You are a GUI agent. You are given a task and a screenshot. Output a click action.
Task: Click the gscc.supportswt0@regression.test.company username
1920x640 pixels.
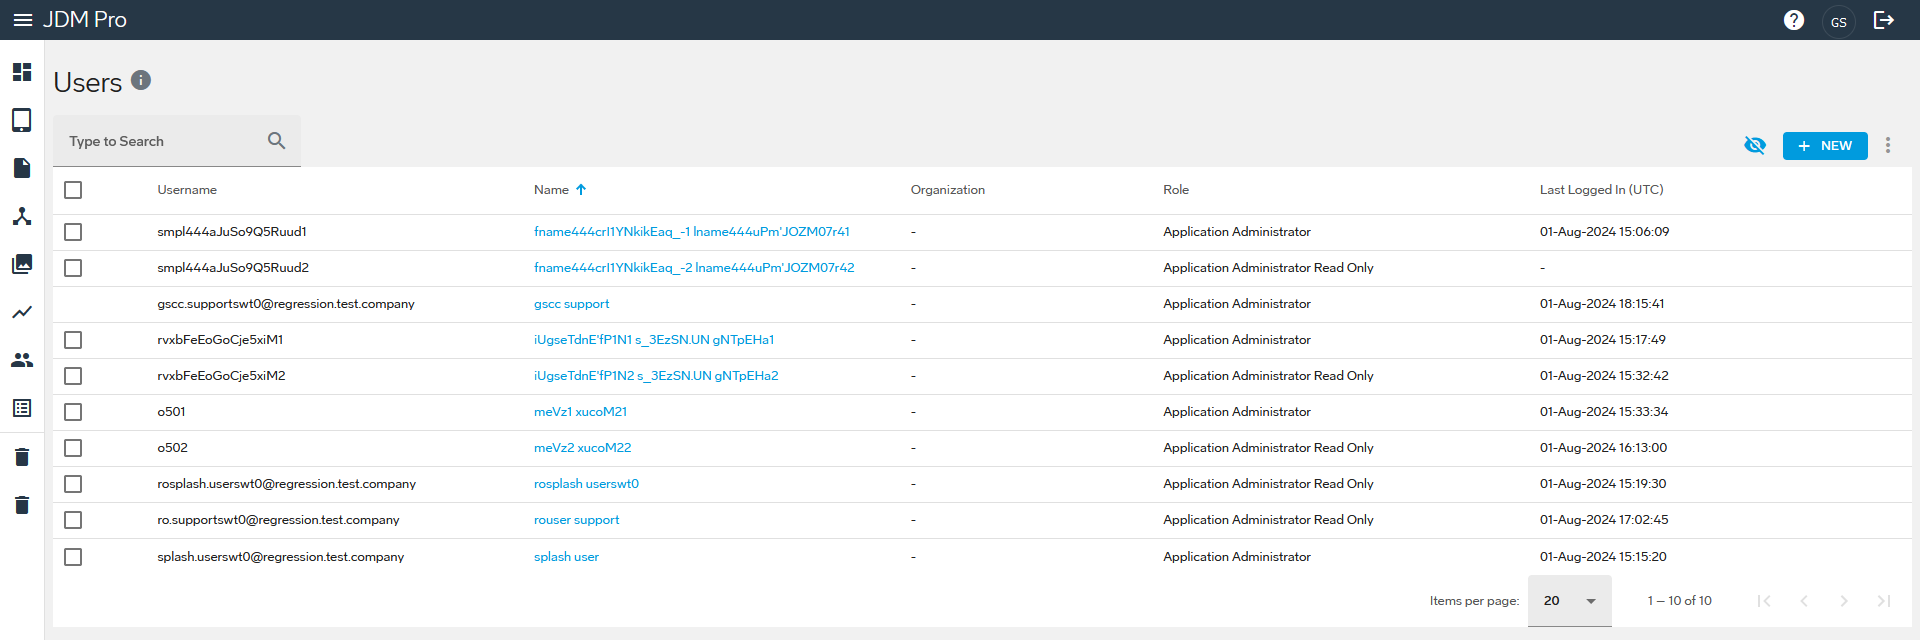click(x=286, y=304)
